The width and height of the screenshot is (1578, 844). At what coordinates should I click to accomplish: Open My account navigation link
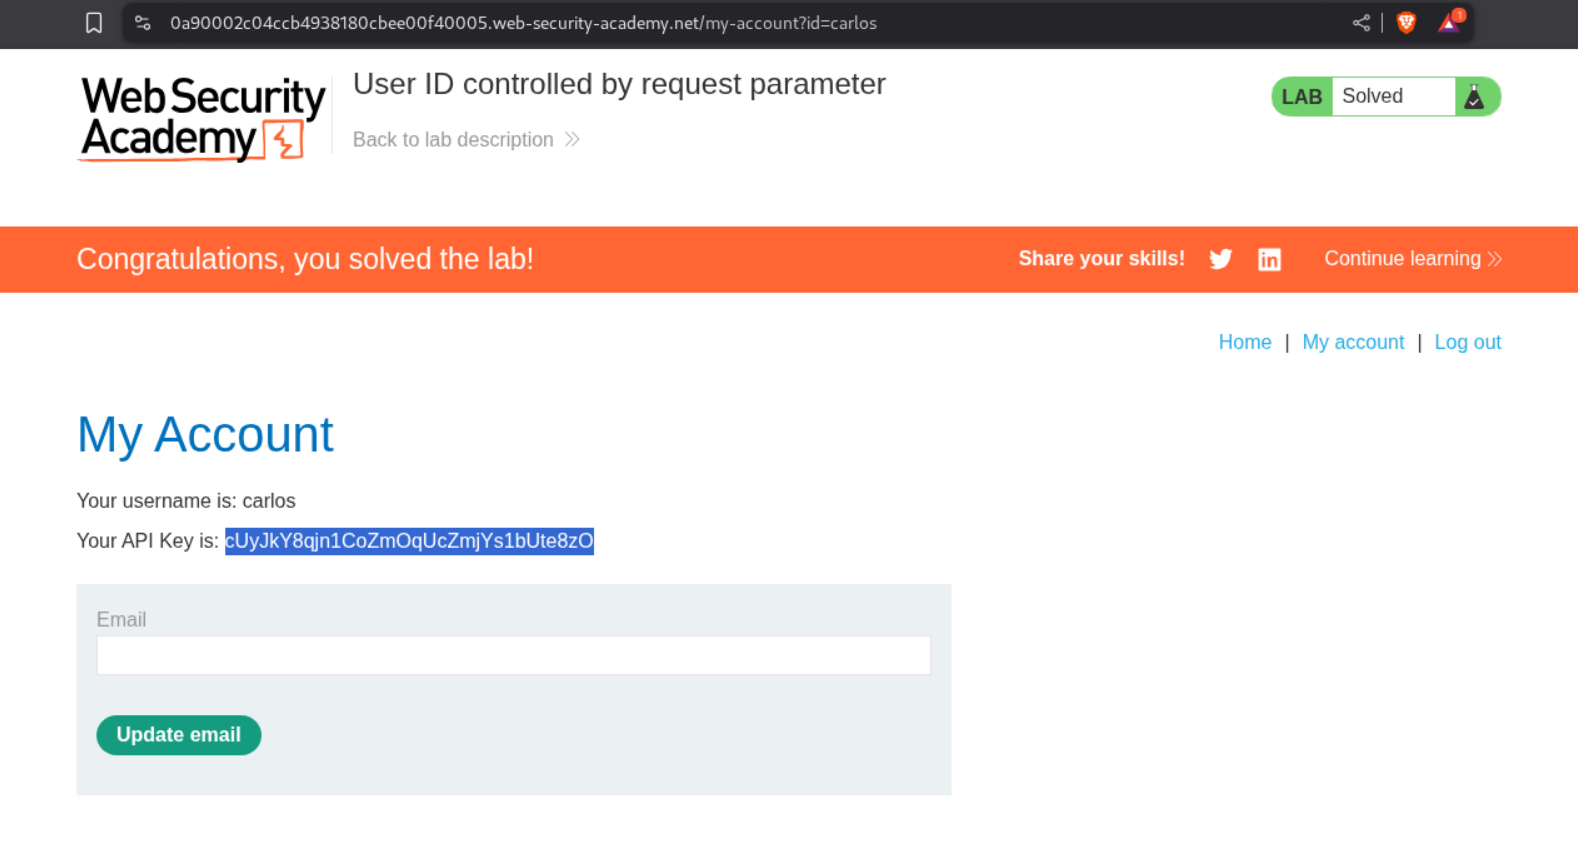pyautogui.click(x=1352, y=342)
